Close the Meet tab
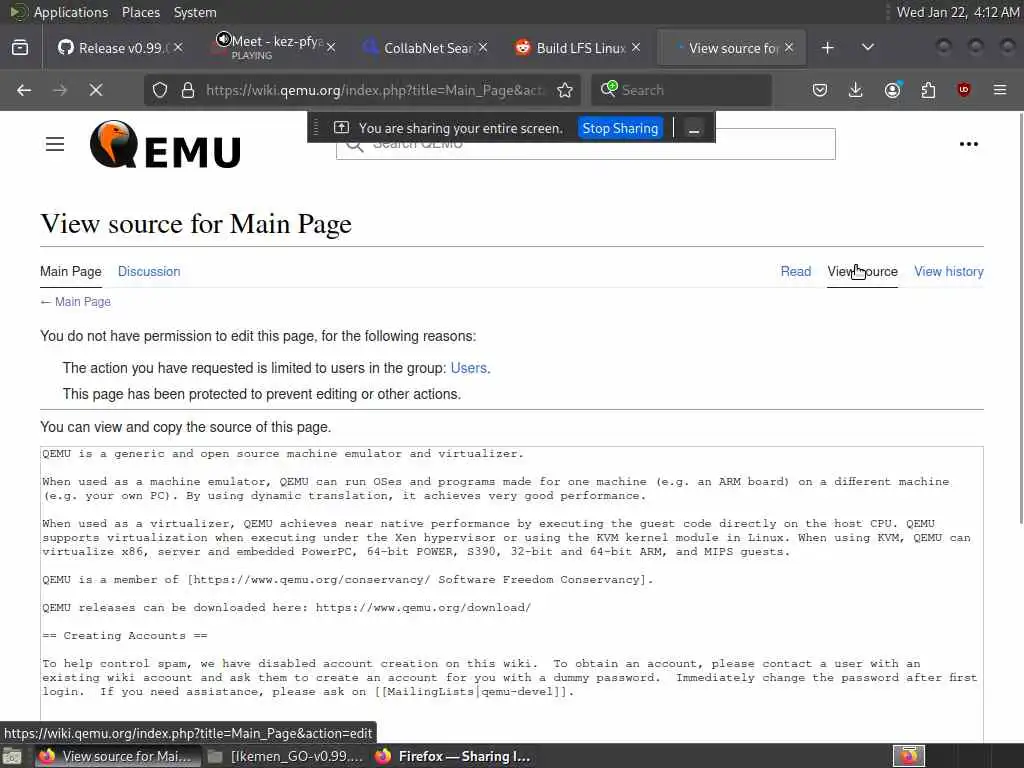This screenshot has width=1024, height=768. [331, 48]
